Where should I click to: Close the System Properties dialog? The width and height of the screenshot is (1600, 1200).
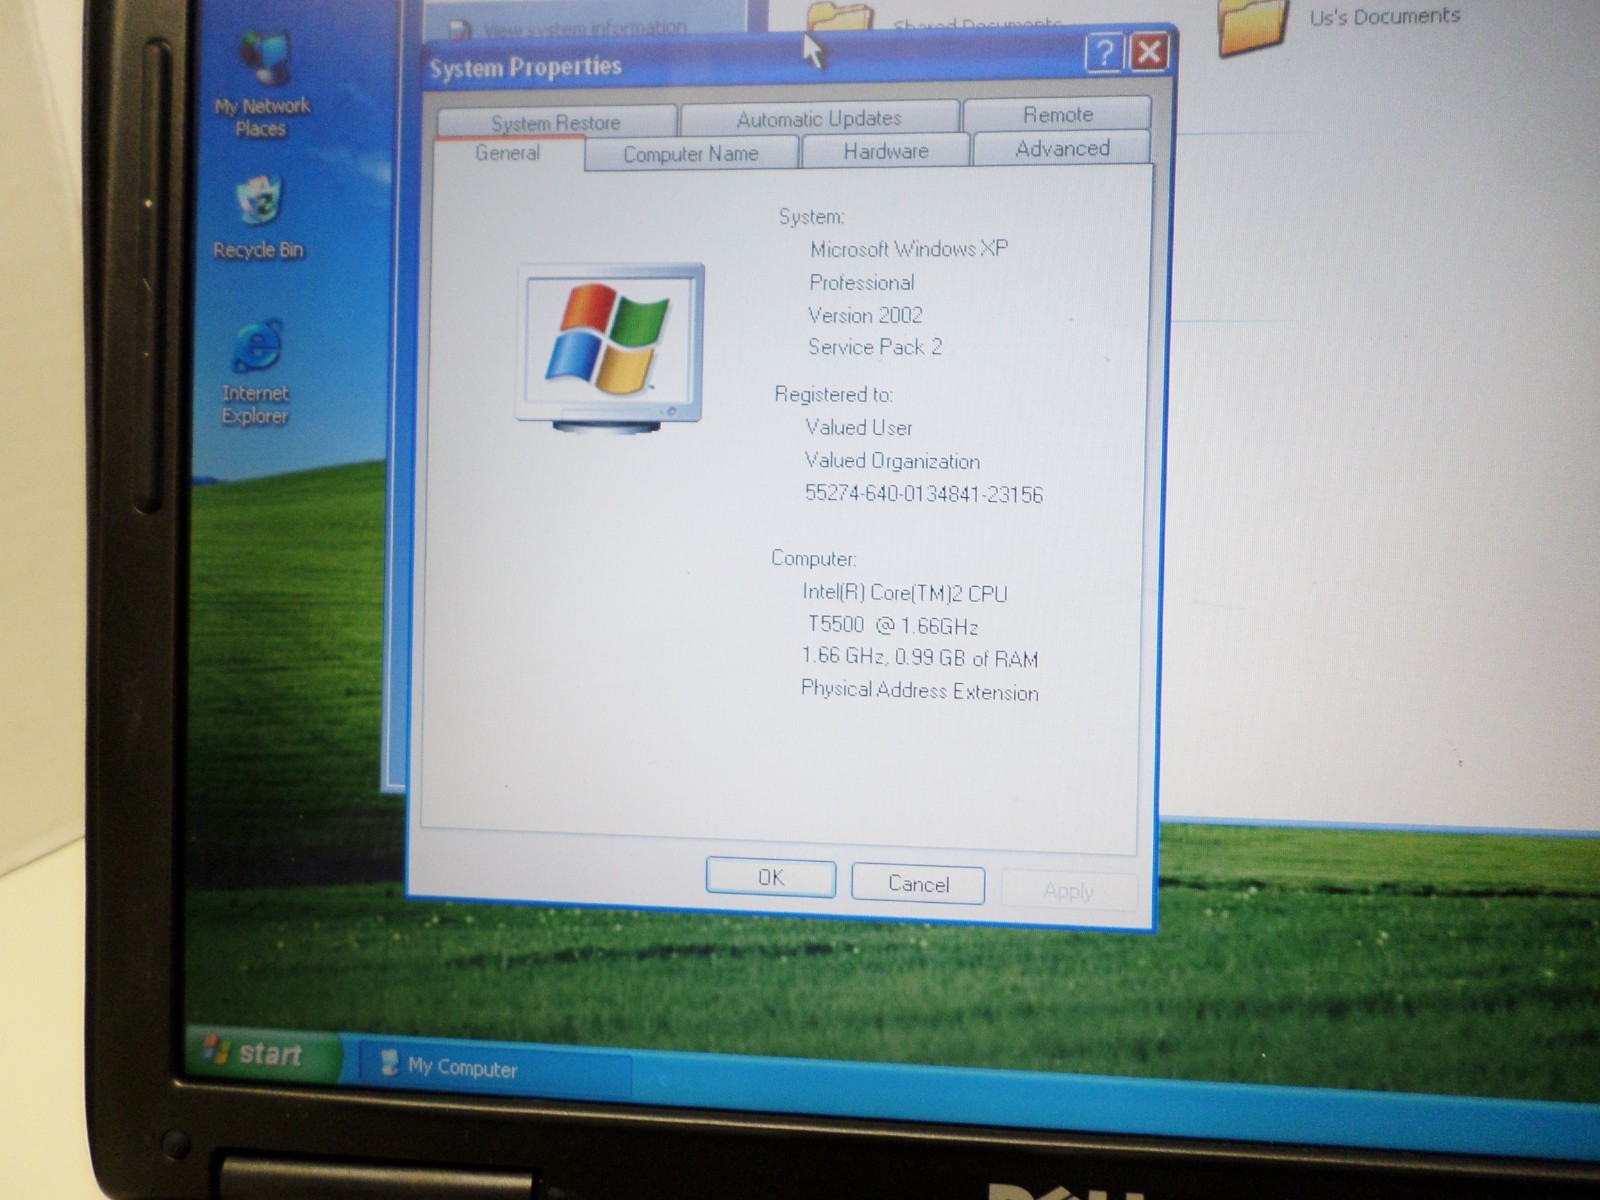pos(1149,52)
